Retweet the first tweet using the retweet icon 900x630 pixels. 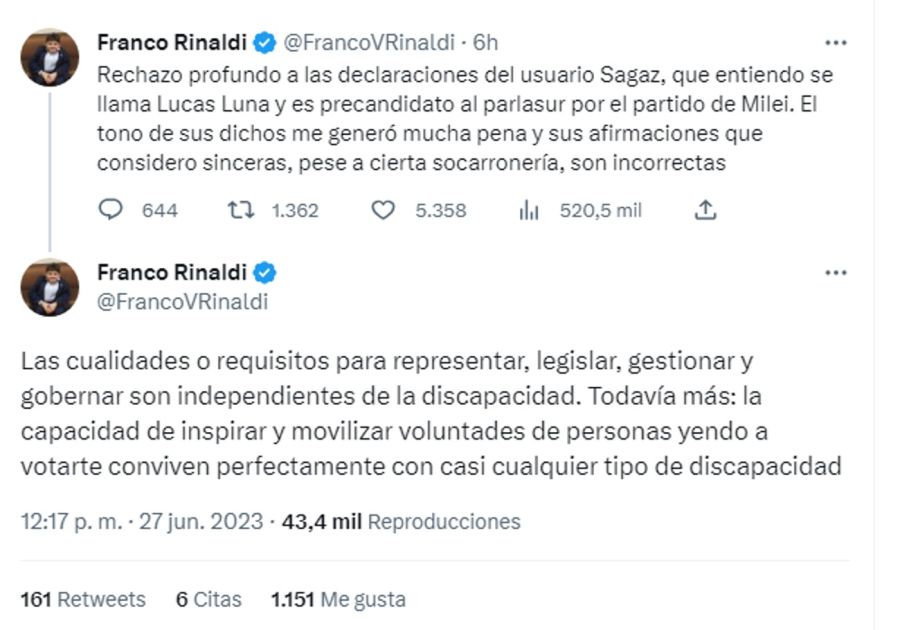242,210
